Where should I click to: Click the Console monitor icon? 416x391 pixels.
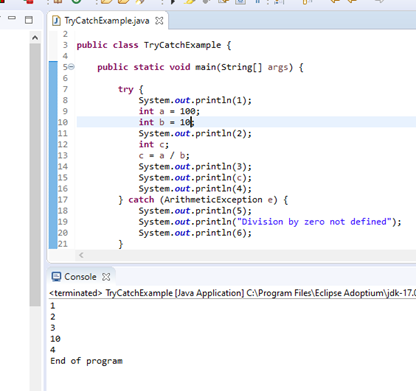[x=56, y=277]
